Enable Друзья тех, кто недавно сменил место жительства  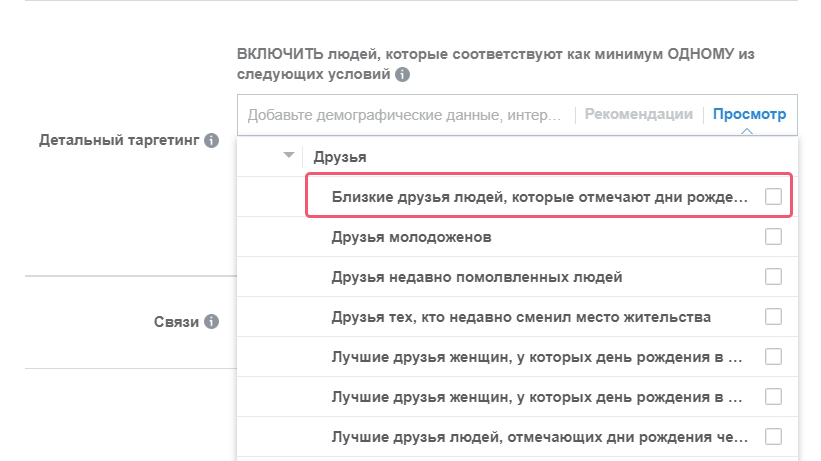(773, 316)
